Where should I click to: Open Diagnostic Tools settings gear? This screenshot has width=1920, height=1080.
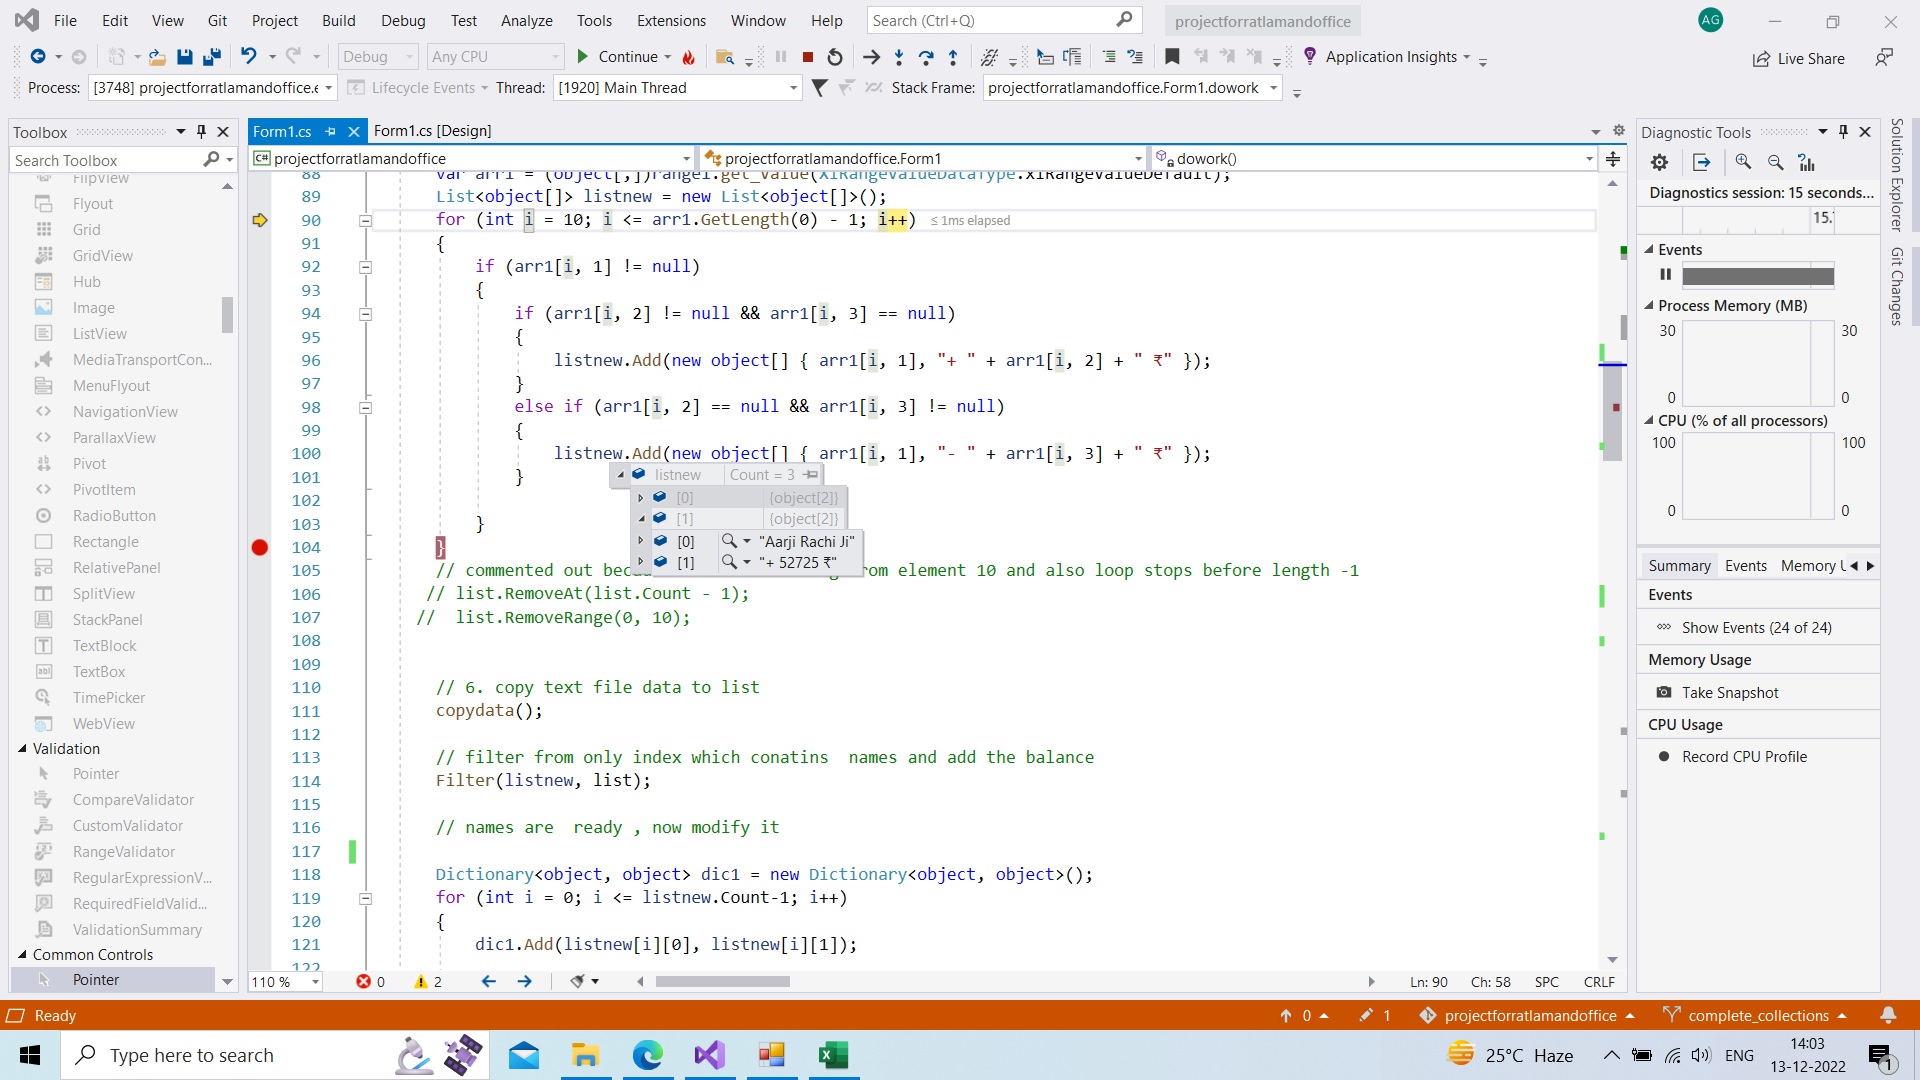coord(1659,162)
